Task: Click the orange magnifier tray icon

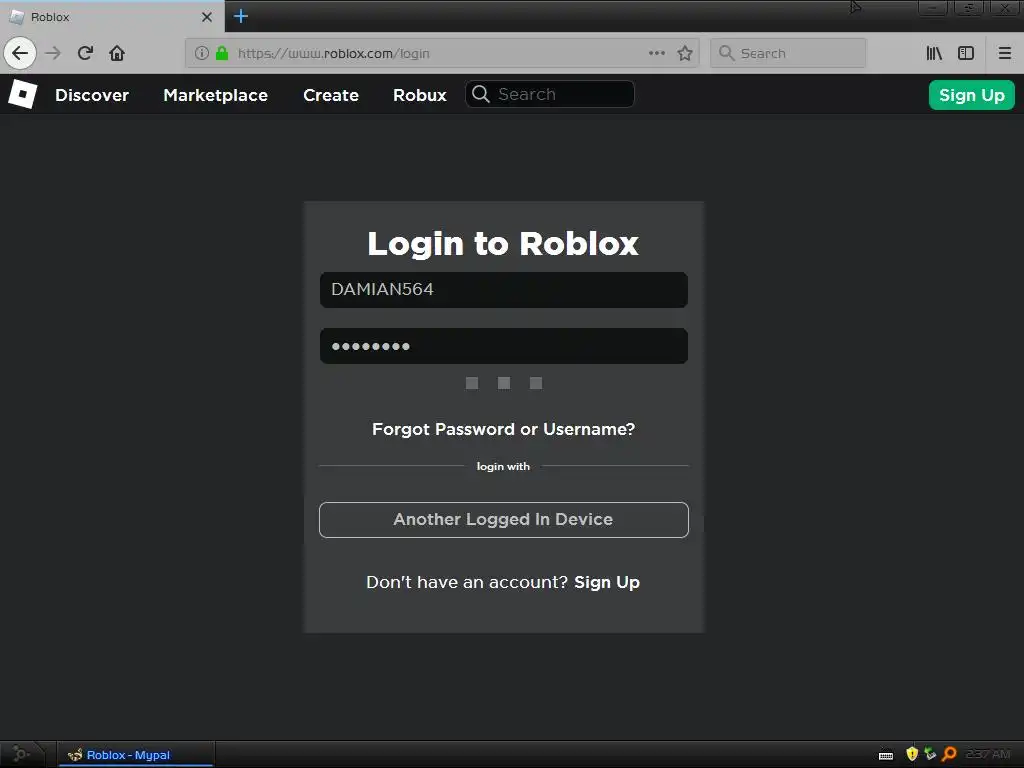Action: pyautogui.click(x=950, y=754)
